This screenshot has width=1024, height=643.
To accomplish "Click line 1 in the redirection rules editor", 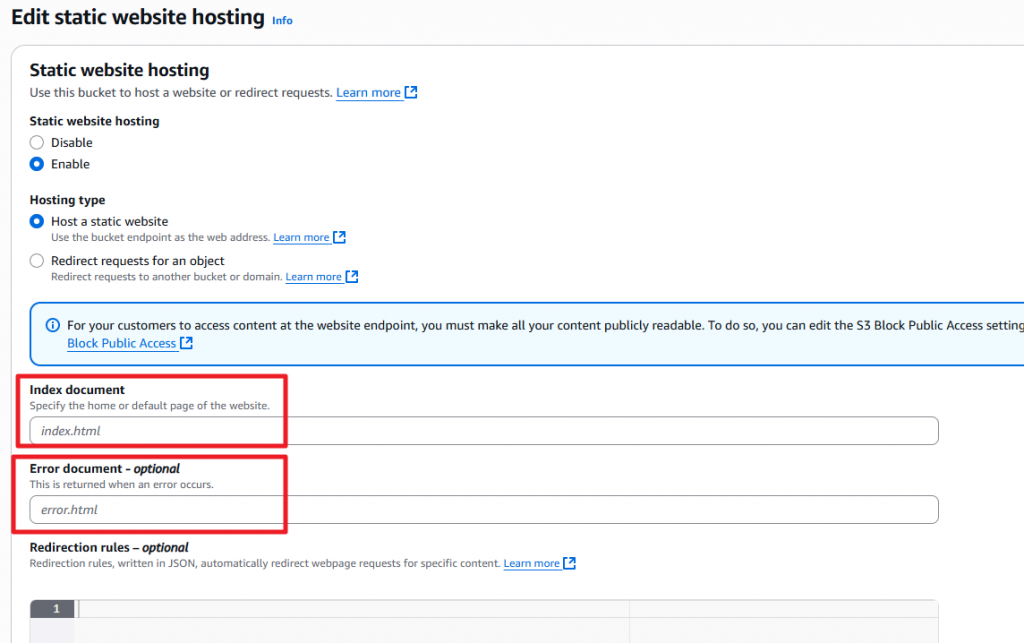I will tap(56, 609).
